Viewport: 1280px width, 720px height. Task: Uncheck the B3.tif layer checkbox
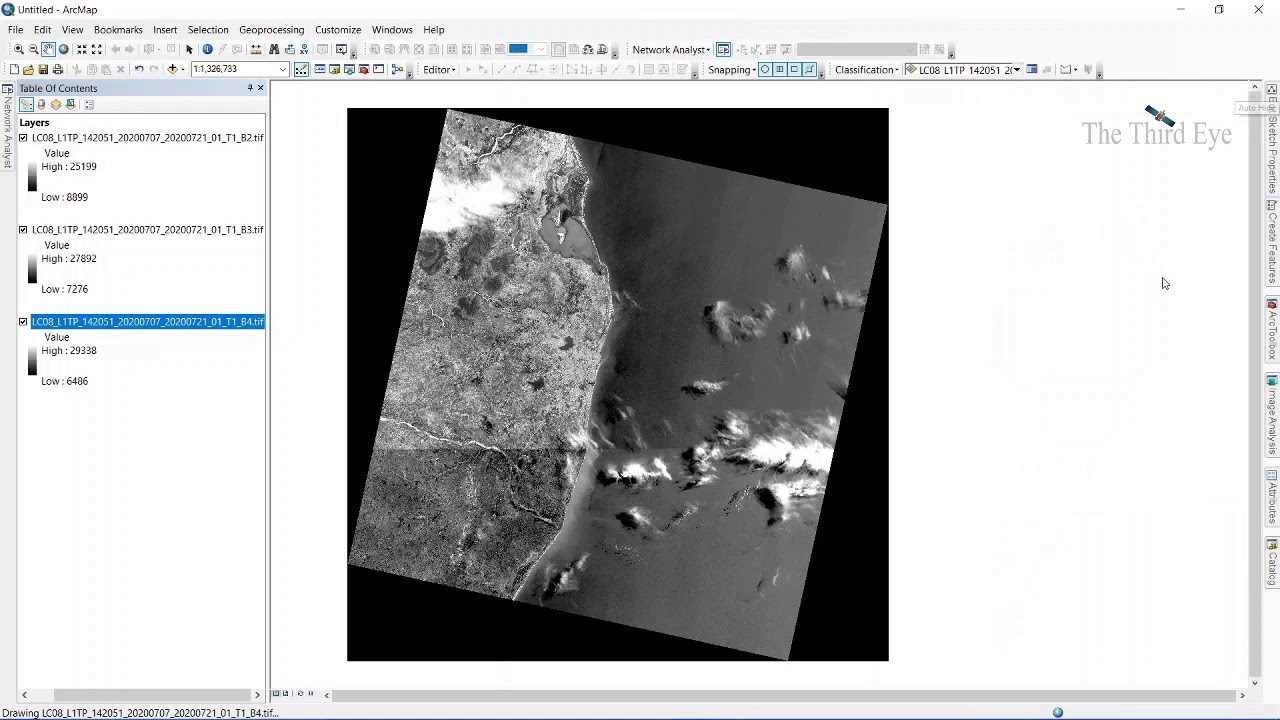[x=23, y=230]
